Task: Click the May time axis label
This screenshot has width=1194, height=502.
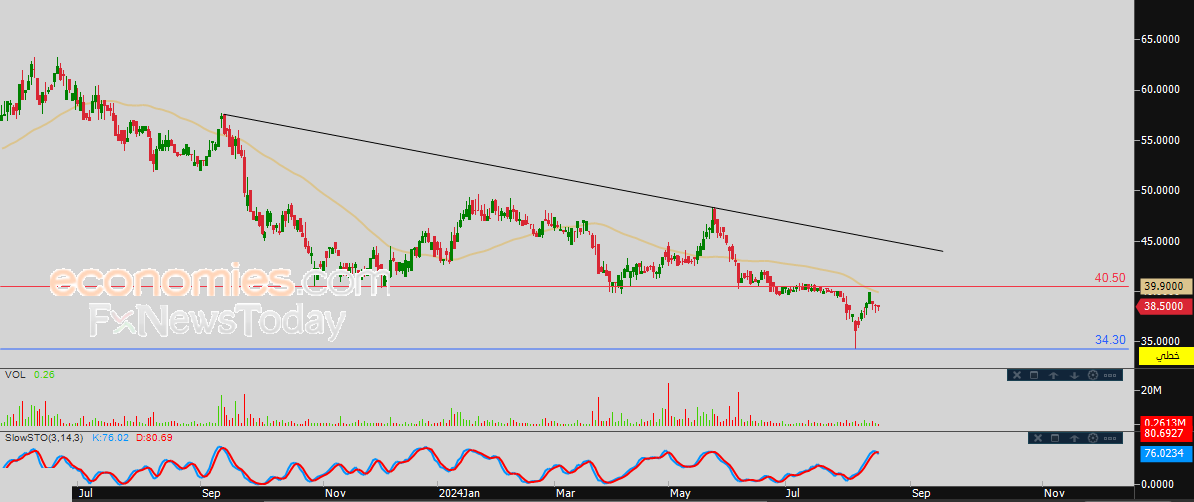Action: 679,494
